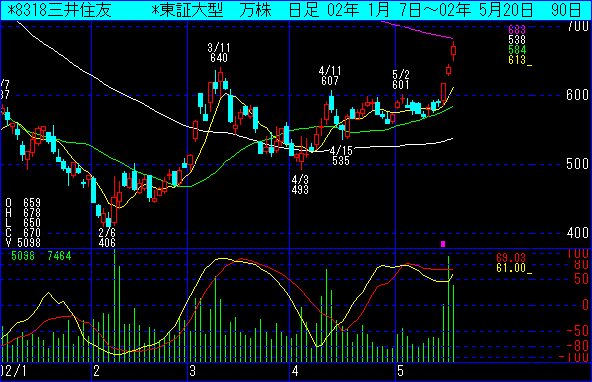Click the red 69.03 oscillator value
Screen dimensions: 592x382
coord(511,258)
